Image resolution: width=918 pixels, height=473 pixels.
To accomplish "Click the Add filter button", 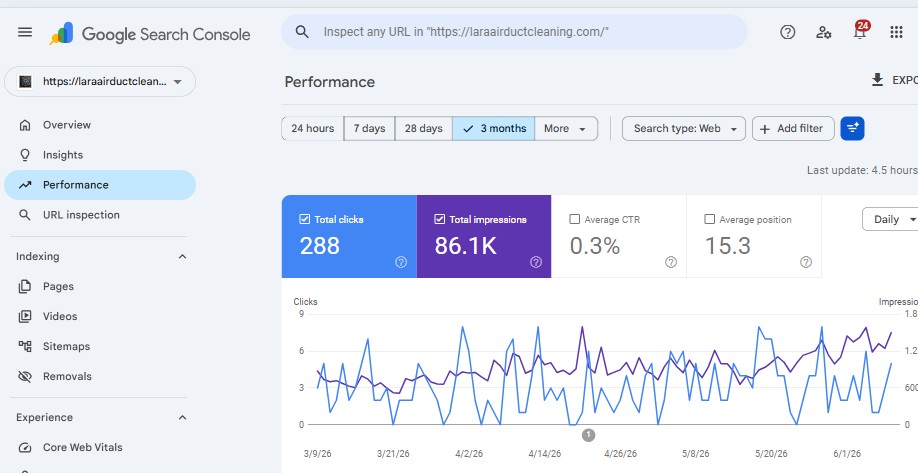I will pos(793,128).
